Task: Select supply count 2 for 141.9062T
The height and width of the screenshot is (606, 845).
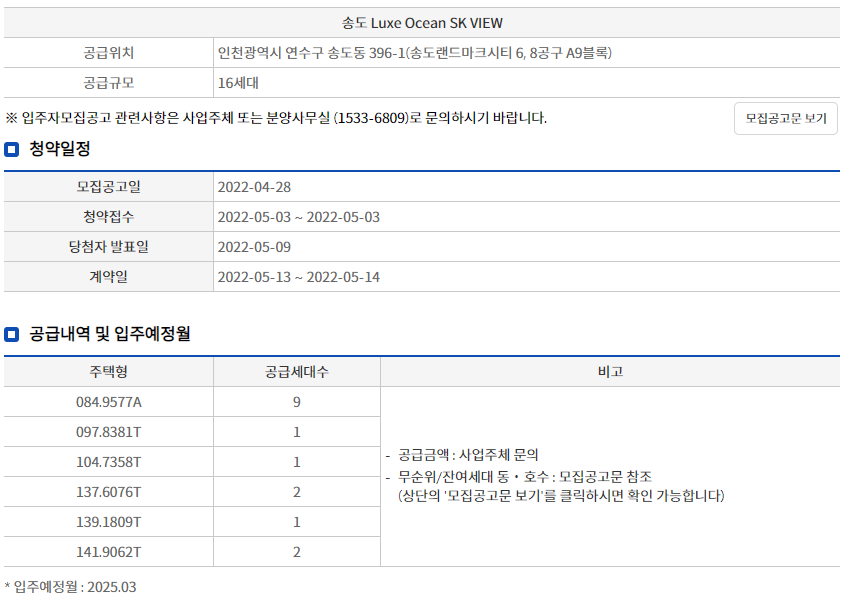Action: pyautogui.click(x=297, y=552)
